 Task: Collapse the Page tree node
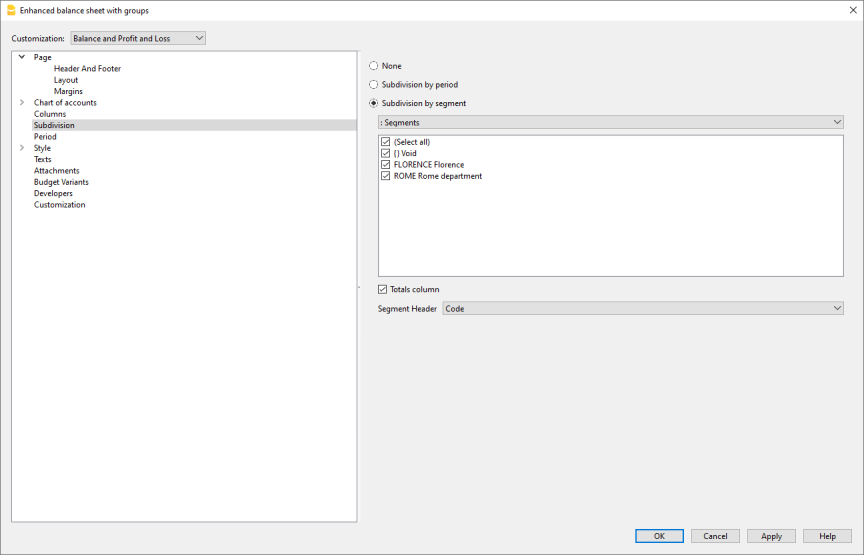(x=22, y=57)
